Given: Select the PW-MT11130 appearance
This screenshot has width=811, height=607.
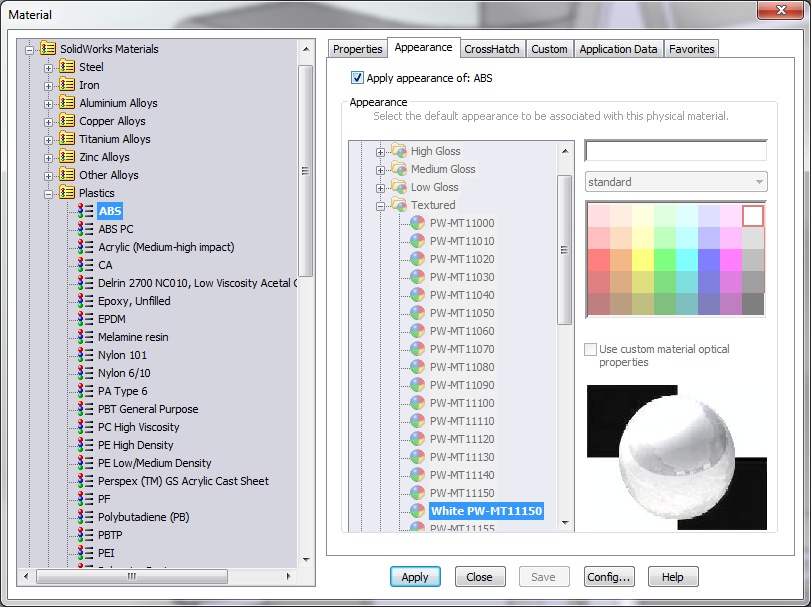Looking at the screenshot, I should (x=462, y=457).
